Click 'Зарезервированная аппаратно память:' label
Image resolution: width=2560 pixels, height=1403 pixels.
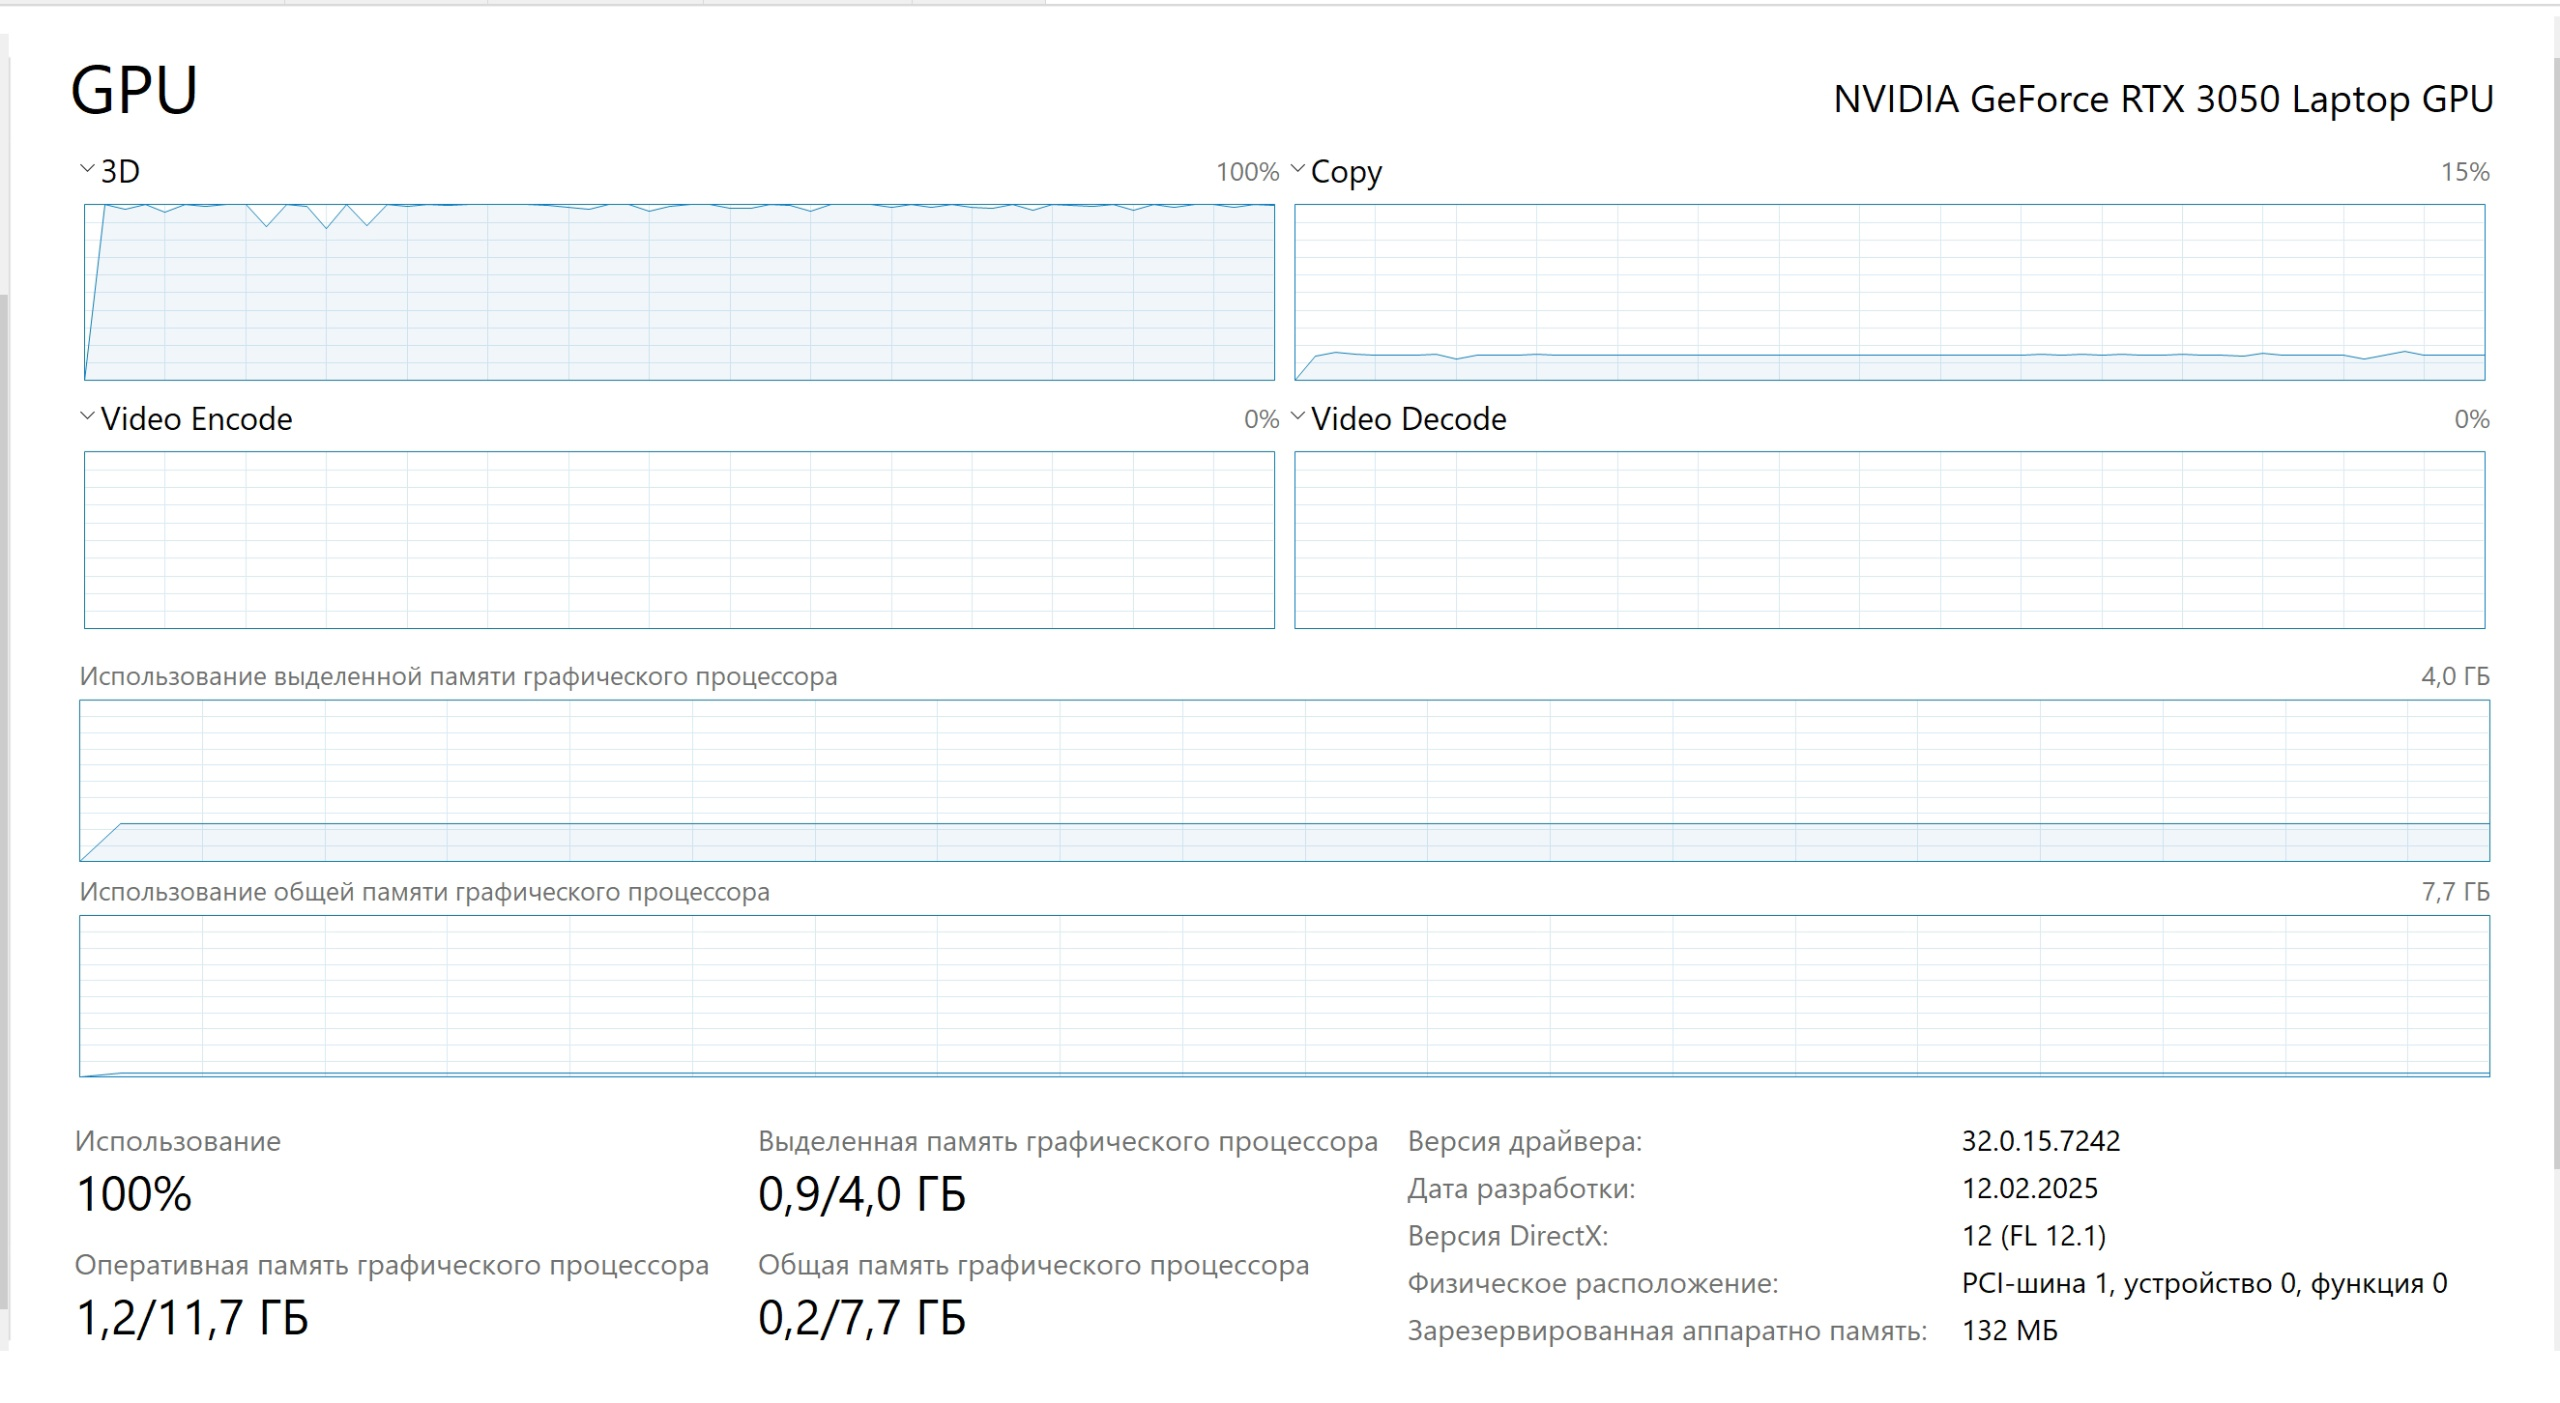[x=1667, y=1331]
